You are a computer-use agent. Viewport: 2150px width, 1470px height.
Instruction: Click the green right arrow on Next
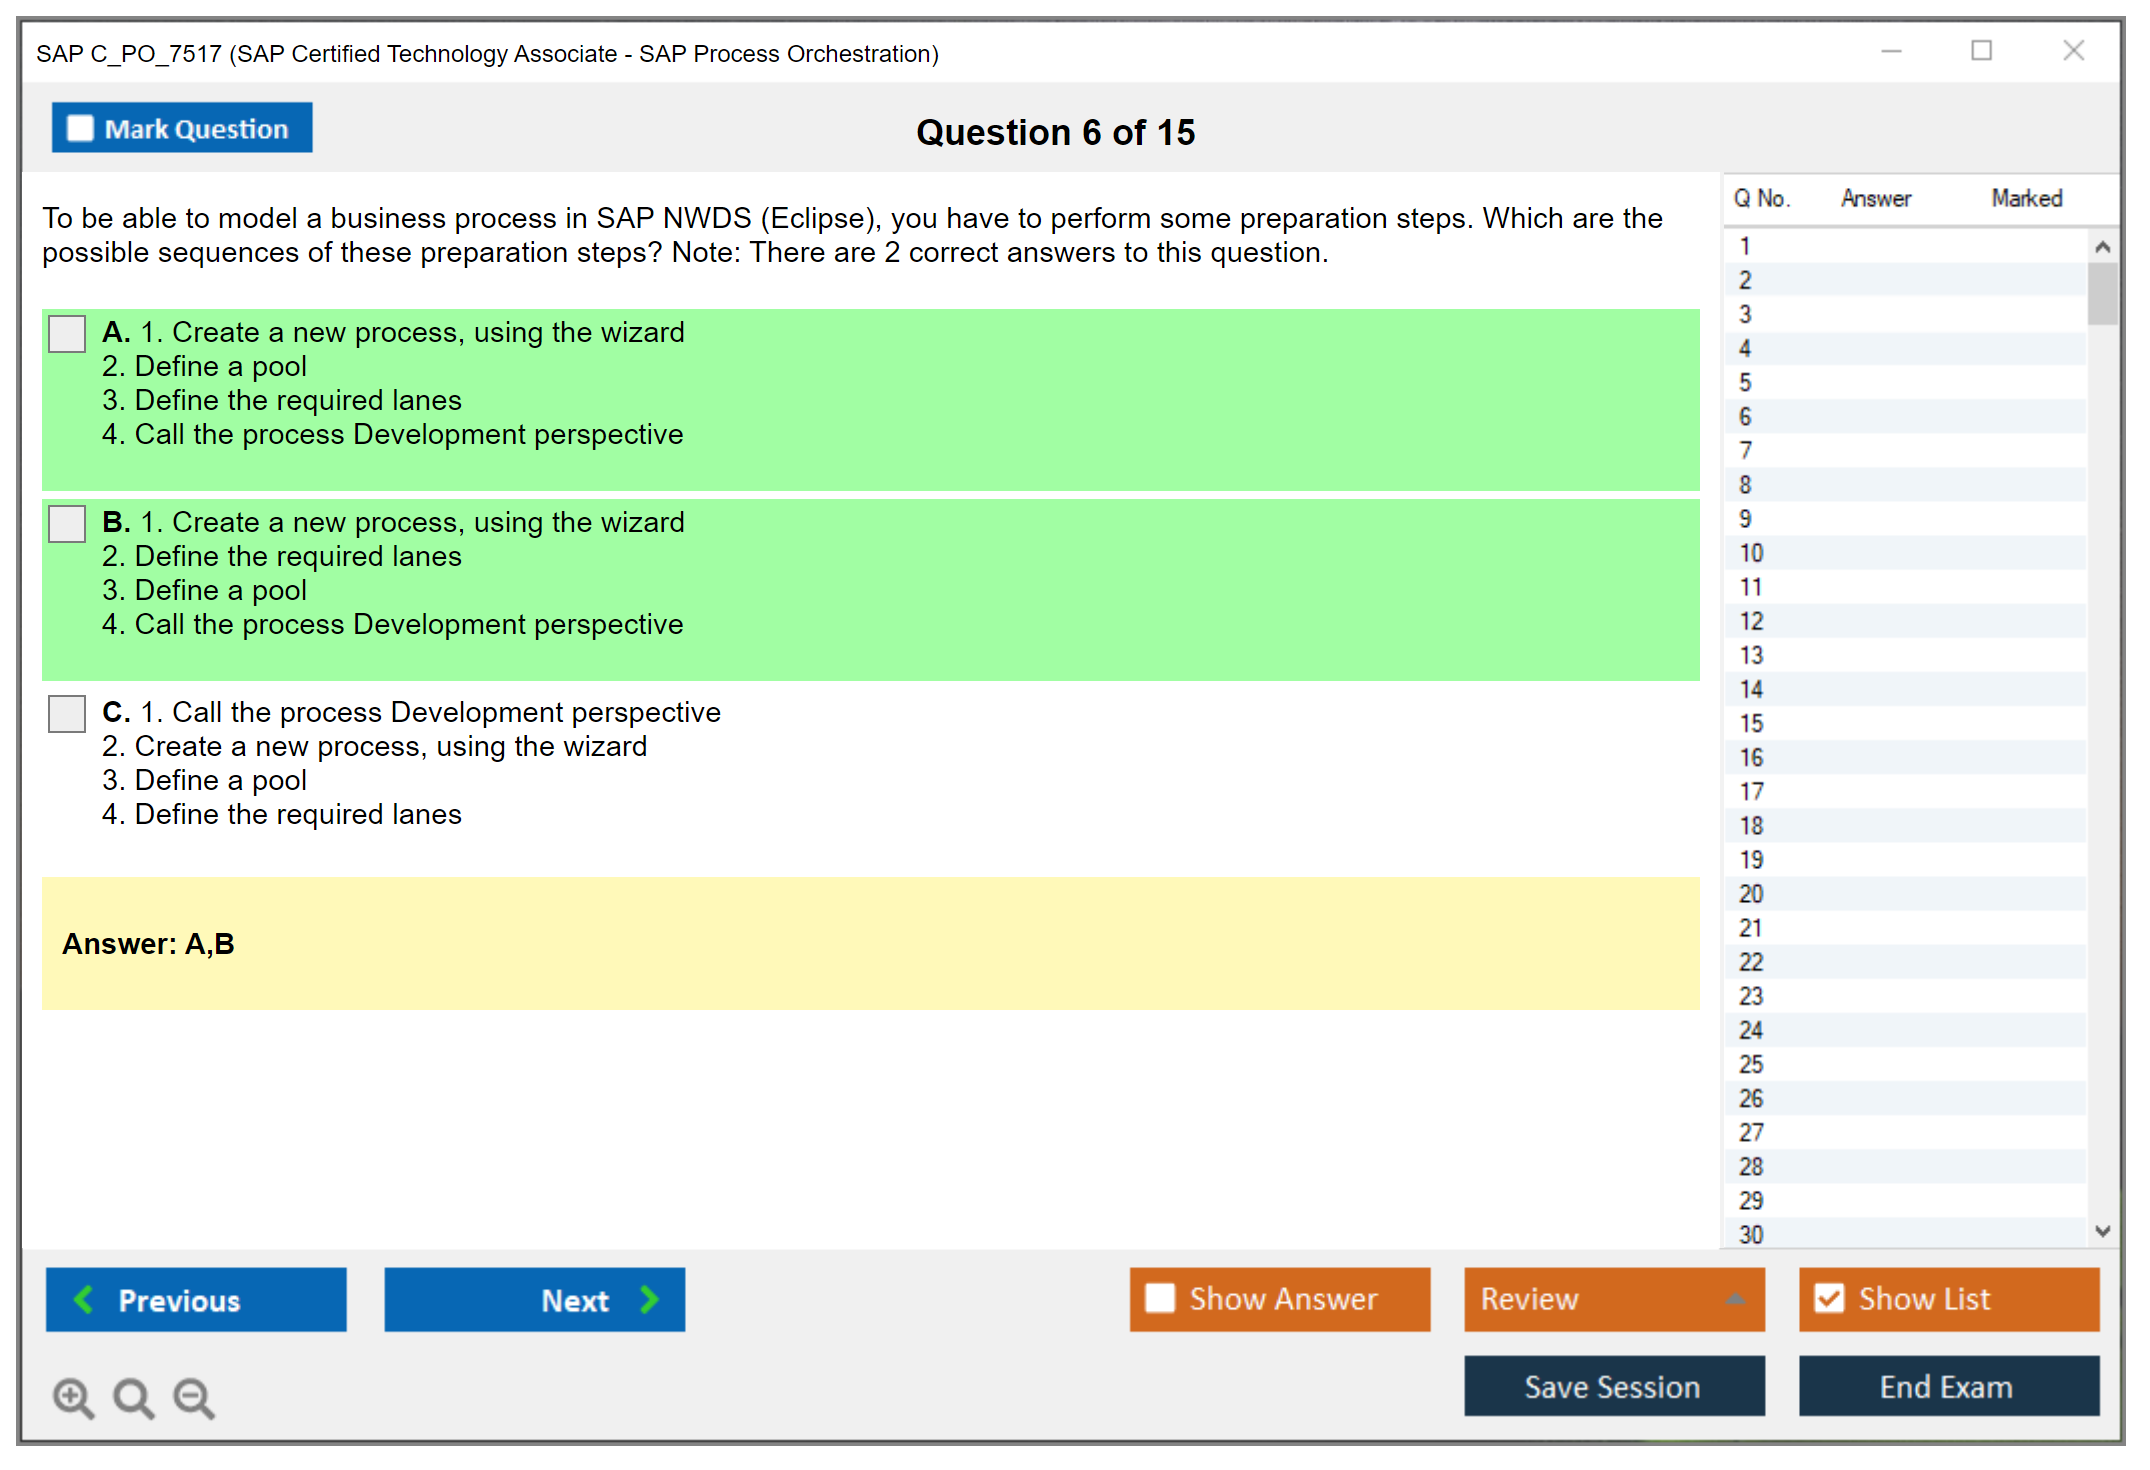pyautogui.click(x=649, y=1299)
